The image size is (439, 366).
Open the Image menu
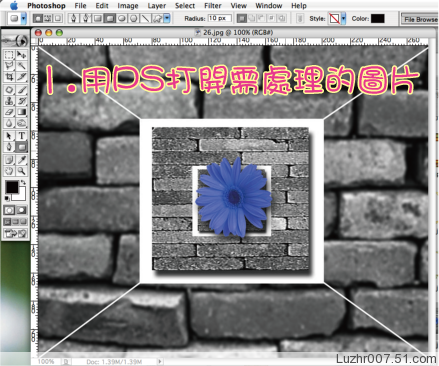pos(128,6)
